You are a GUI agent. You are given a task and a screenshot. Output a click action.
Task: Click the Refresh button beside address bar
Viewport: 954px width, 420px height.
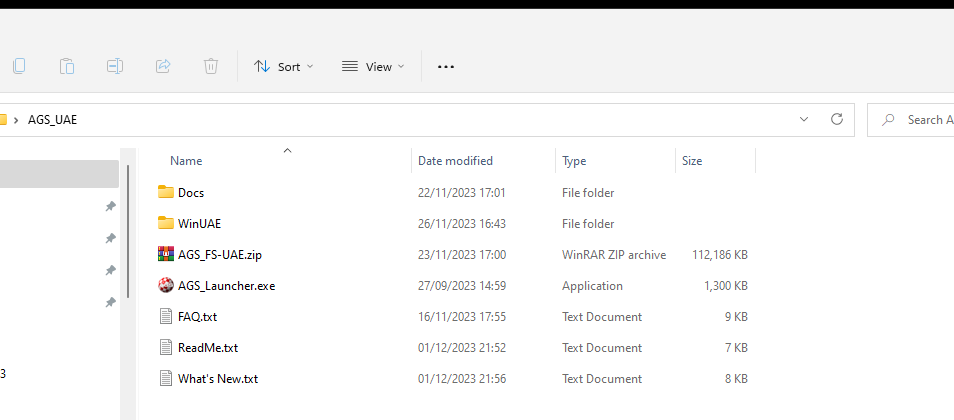click(837, 119)
